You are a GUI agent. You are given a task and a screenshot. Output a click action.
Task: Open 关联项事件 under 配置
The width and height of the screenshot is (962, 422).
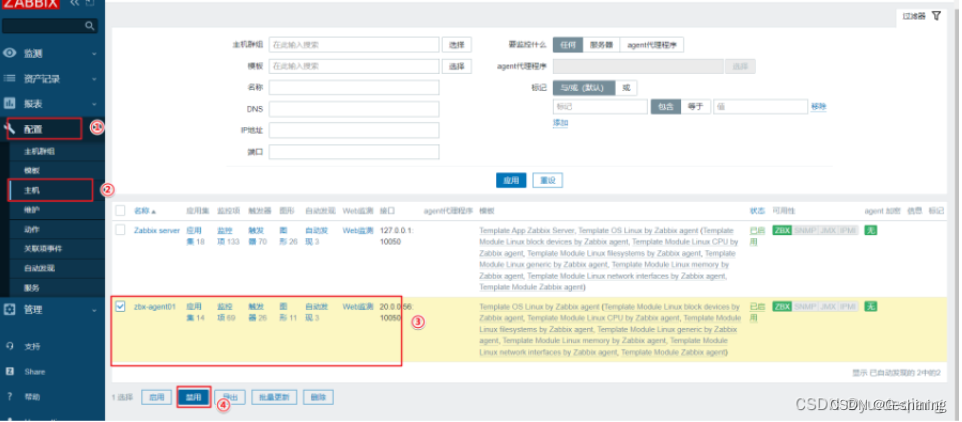click(x=43, y=249)
